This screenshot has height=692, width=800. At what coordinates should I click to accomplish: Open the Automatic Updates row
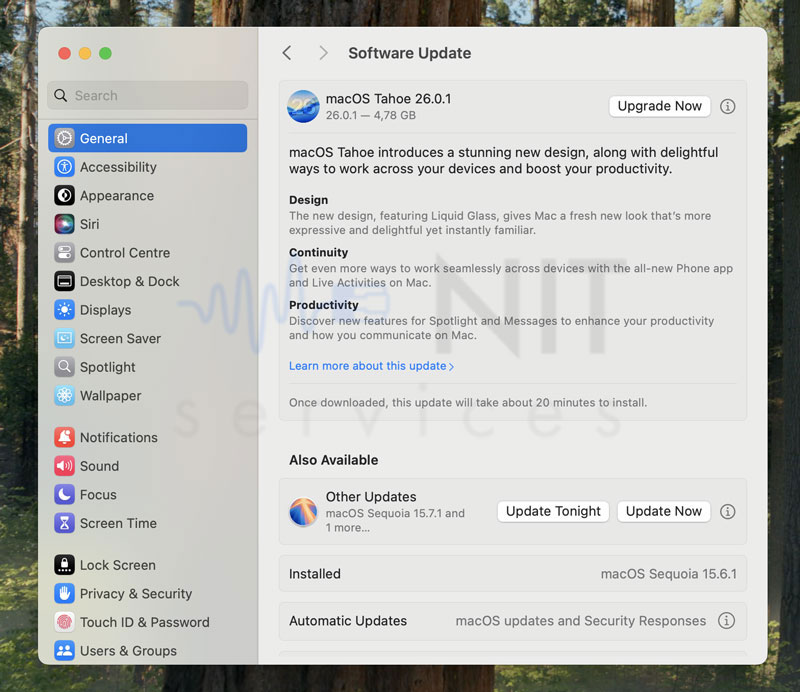500,621
